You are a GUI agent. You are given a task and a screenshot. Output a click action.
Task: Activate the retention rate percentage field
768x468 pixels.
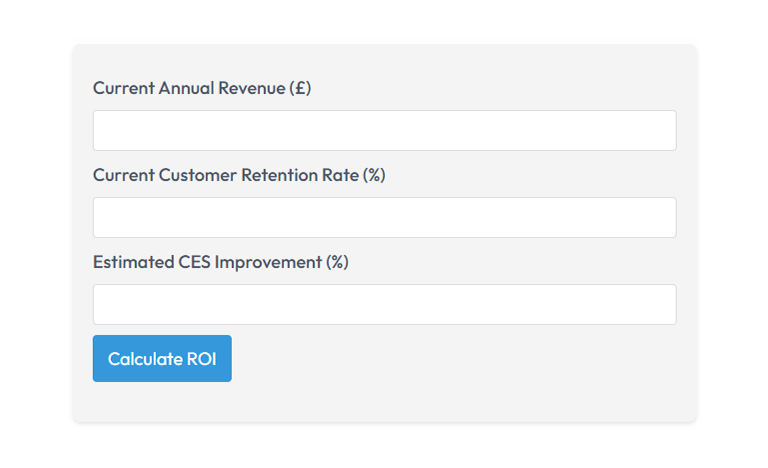click(x=384, y=217)
